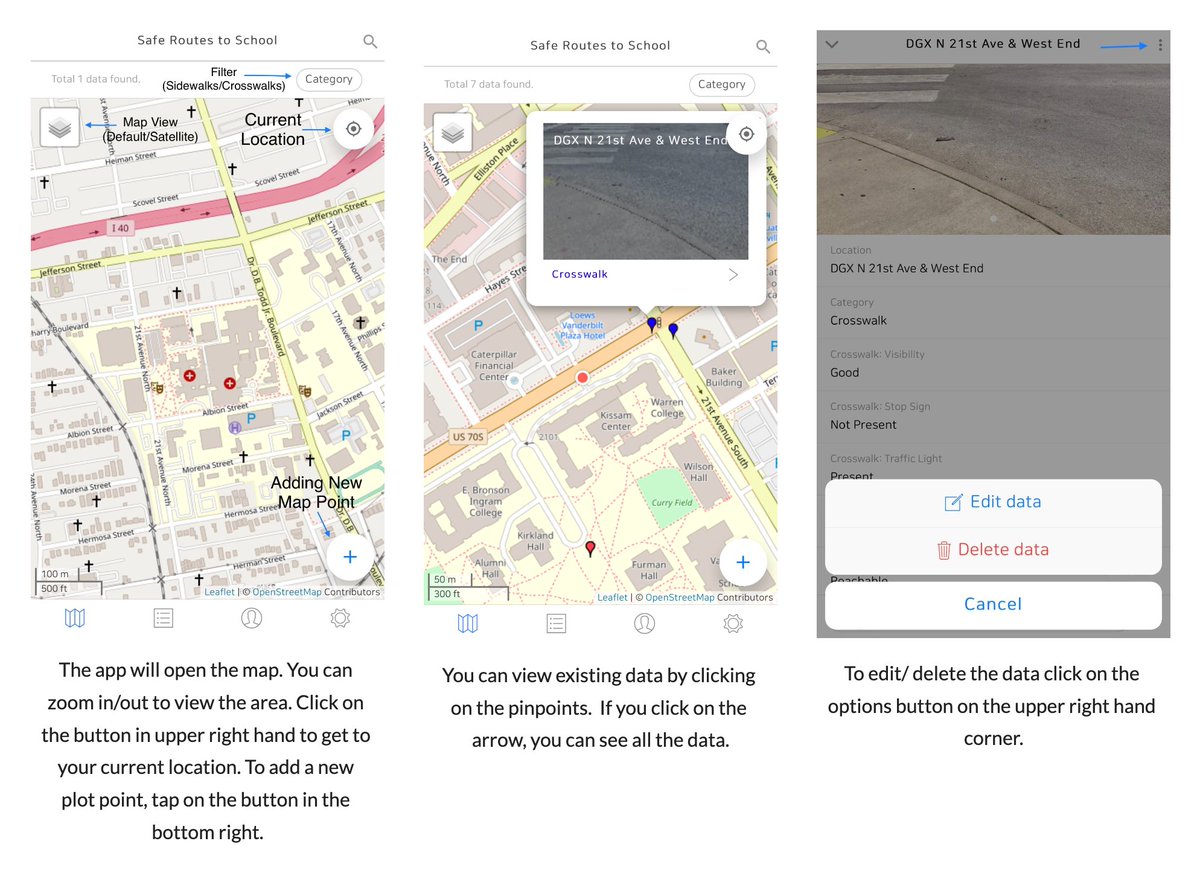Click Location value DGX N 21st Ave & West End
This screenshot has height=879, width=1200.
[907, 268]
